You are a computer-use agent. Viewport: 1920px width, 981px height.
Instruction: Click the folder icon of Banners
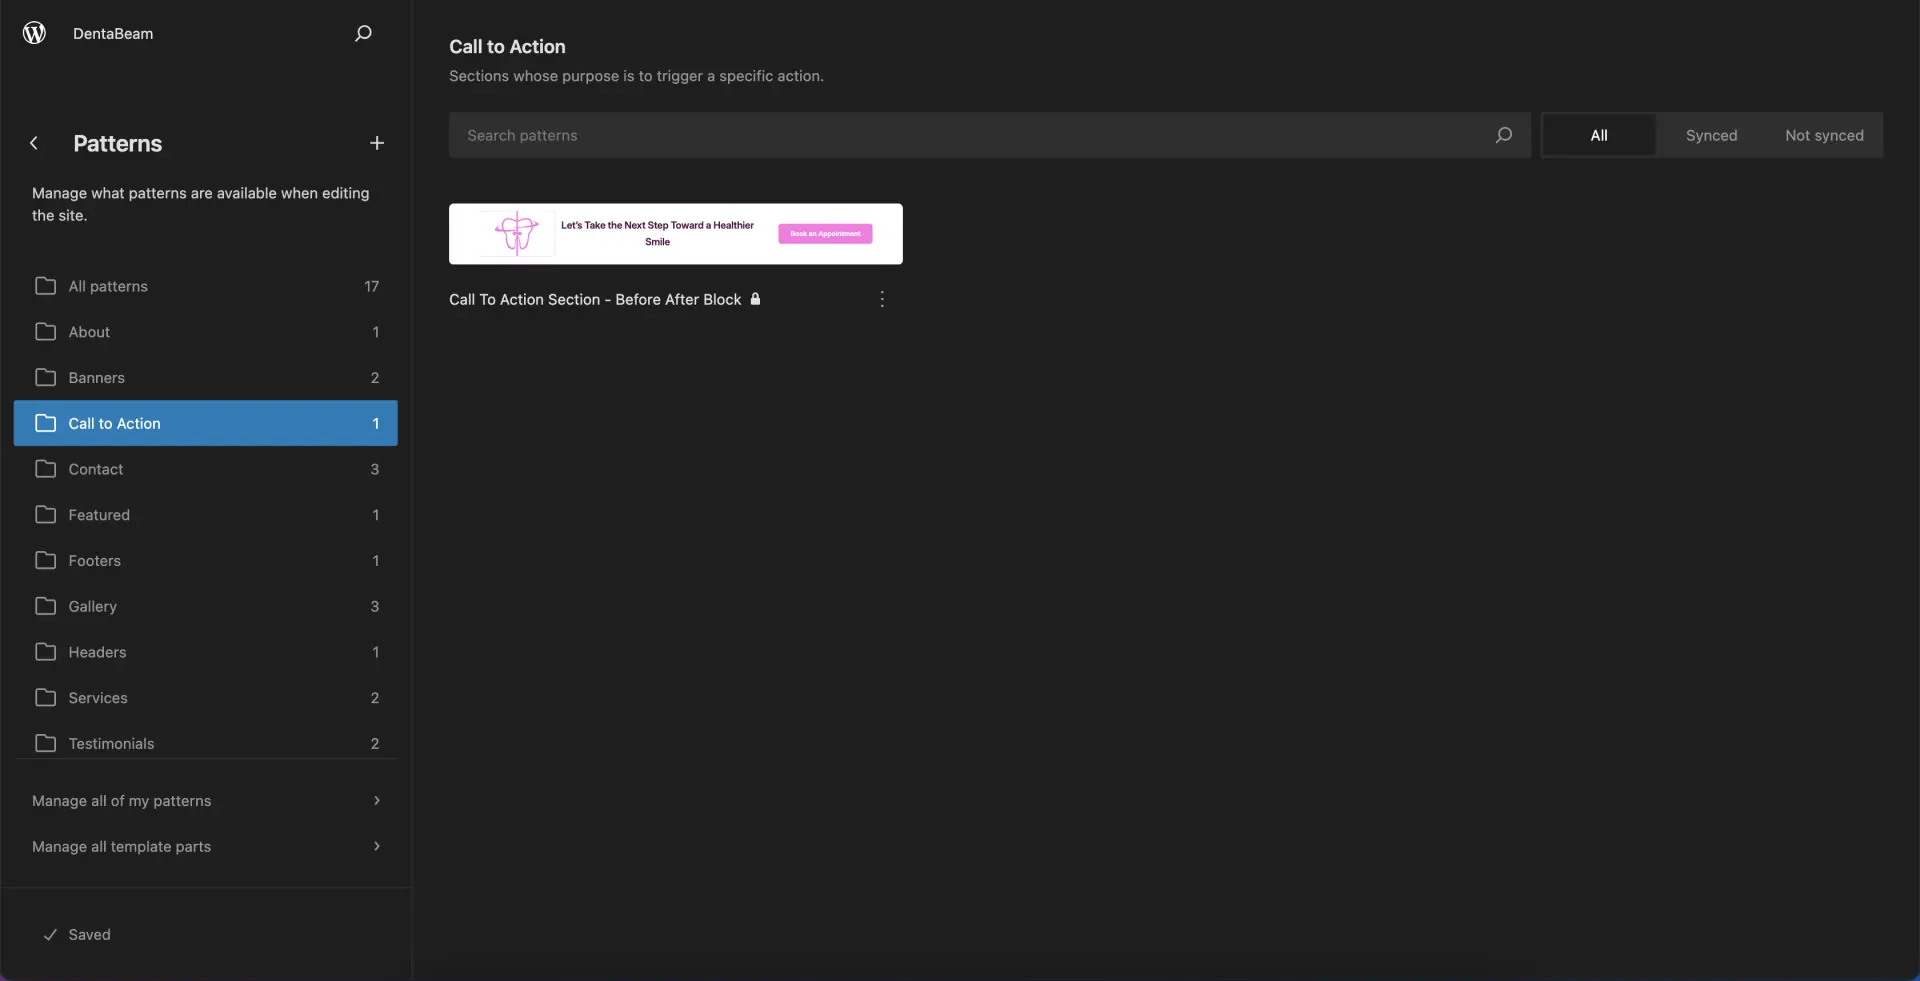click(46, 377)
